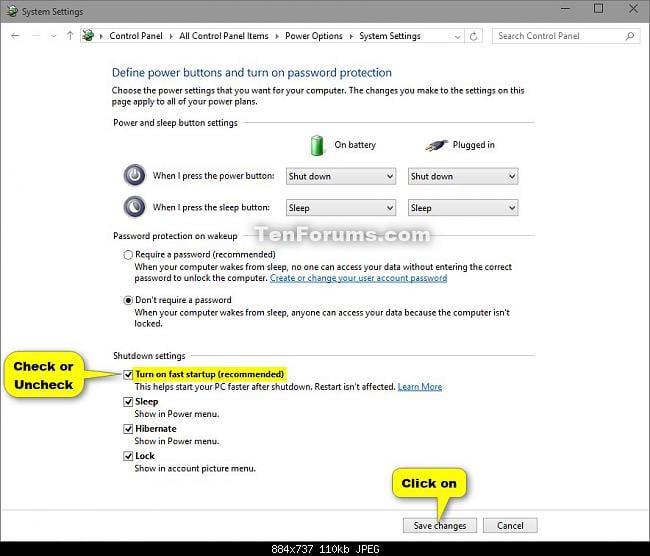Open address bar history dropdown
Viewport: 650px width, 556px height.
pos(457,36)
